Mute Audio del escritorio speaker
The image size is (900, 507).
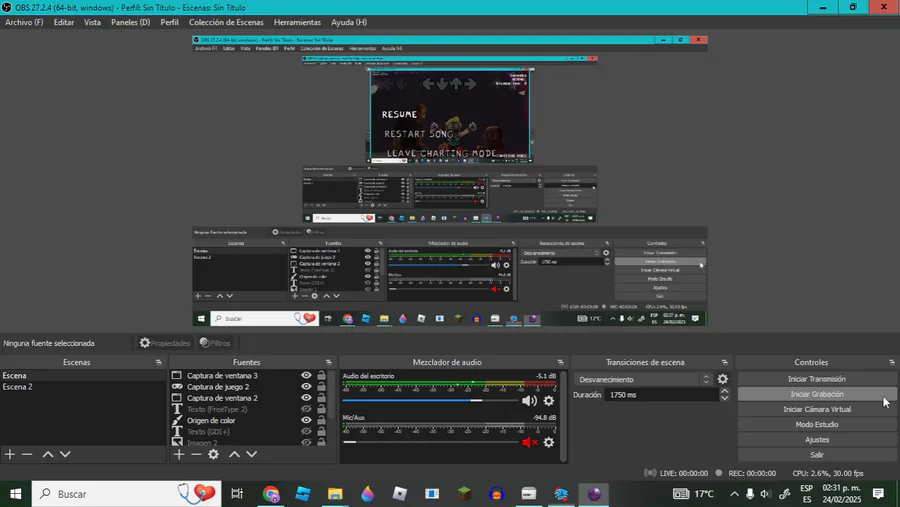pos(529,401)
